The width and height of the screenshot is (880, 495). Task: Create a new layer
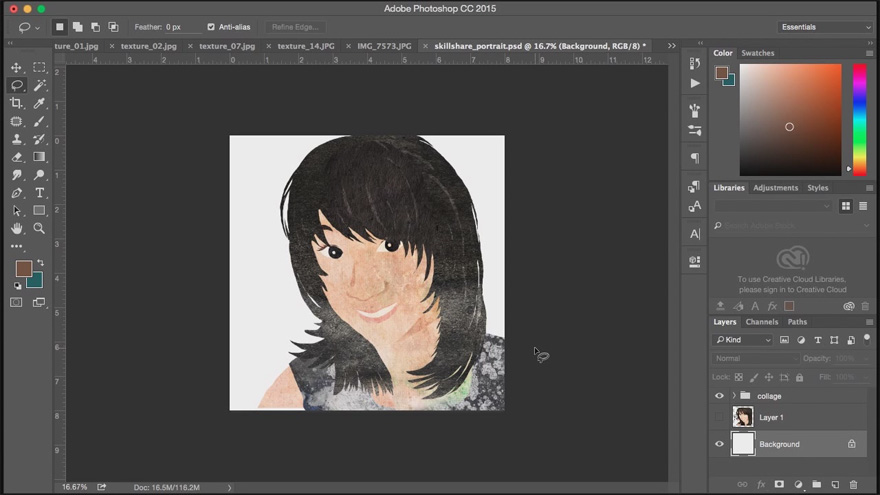pyautogui.click(x=835, y=484)
